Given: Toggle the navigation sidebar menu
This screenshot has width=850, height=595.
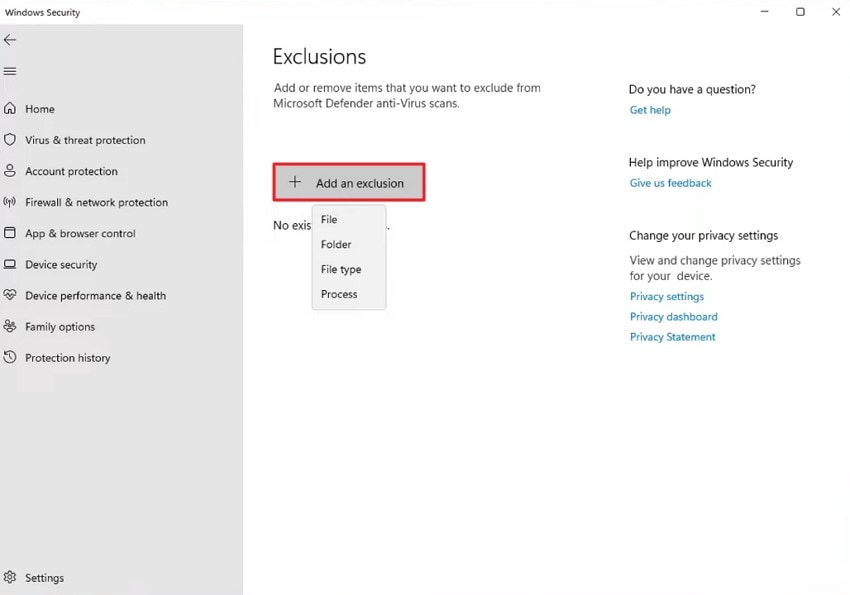Looking at the screenshot, I should click(x=10, y=71).
